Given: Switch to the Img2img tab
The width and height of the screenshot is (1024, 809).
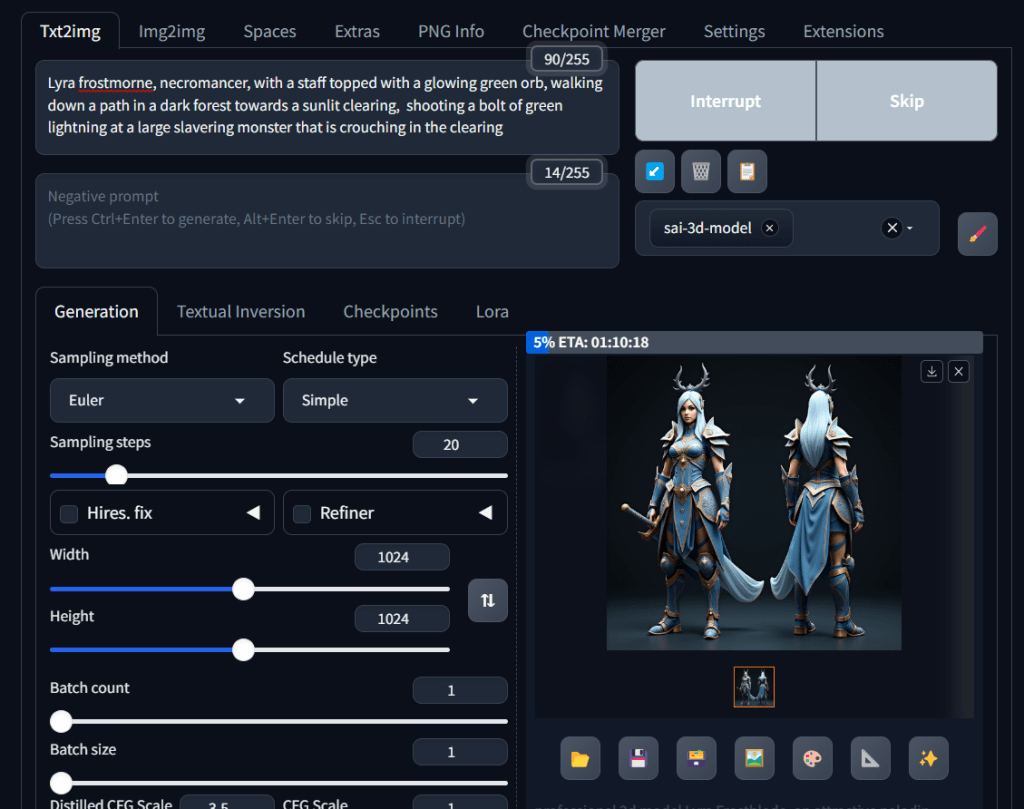Looking at the screenshot, I should 171,31.
